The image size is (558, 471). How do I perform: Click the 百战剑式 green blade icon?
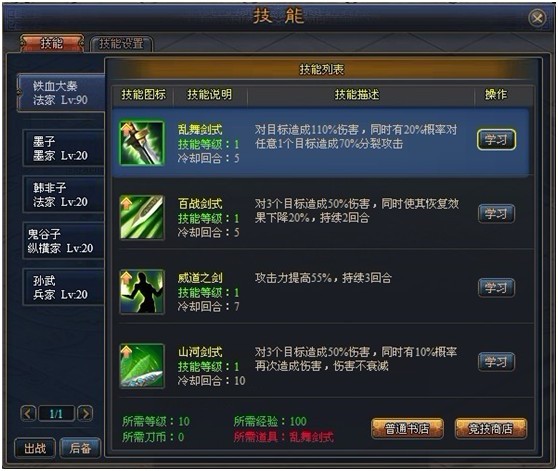tap(142, 217)
